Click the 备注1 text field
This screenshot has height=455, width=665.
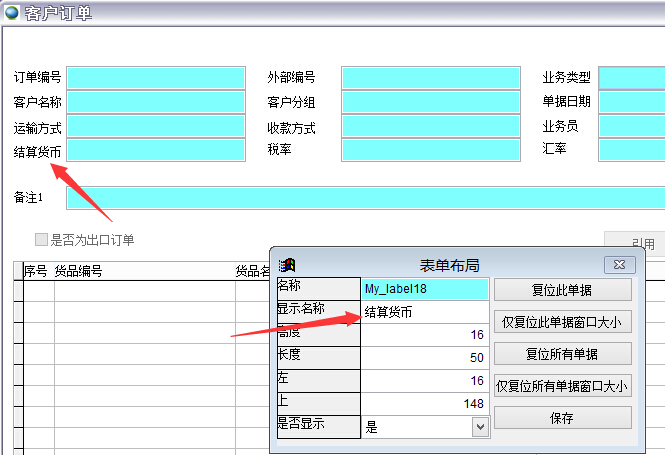pos(360,198)
